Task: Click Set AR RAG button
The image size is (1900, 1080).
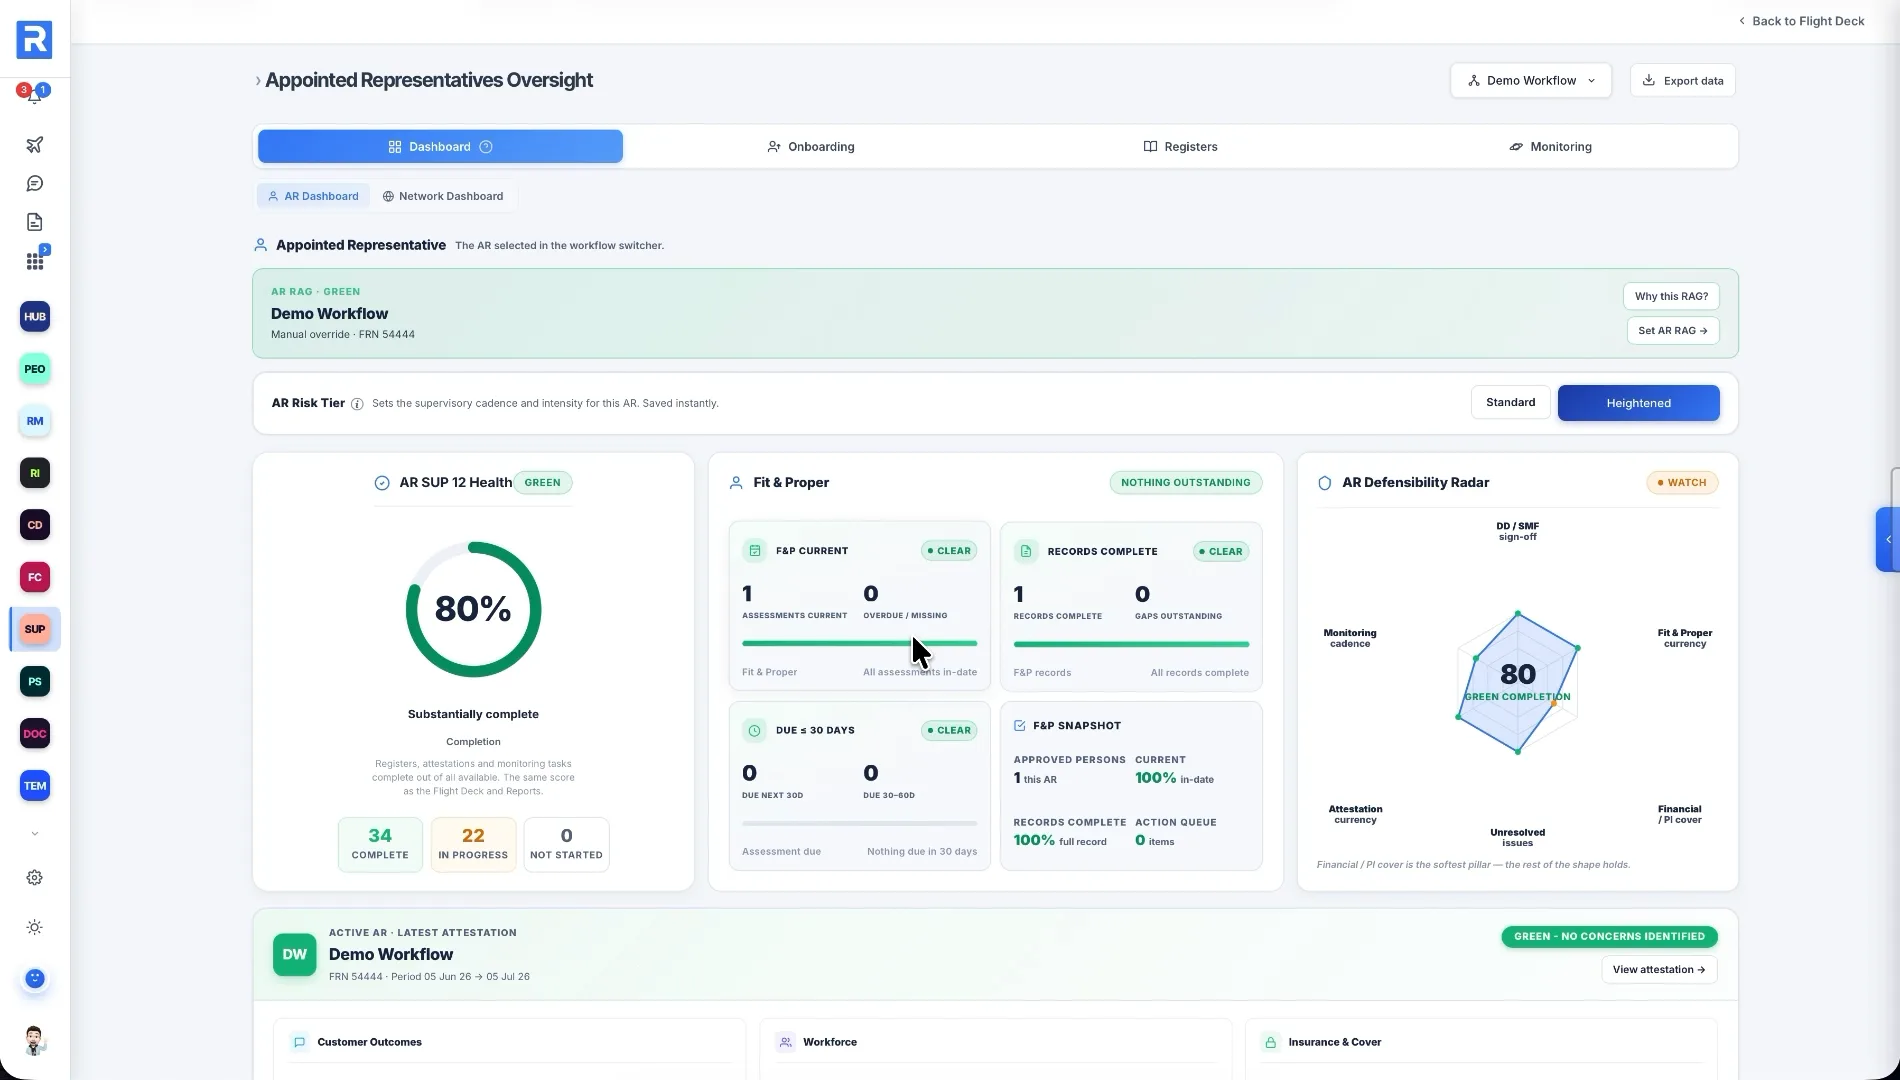Action: pyautogui.click(x=1672, y=330)
